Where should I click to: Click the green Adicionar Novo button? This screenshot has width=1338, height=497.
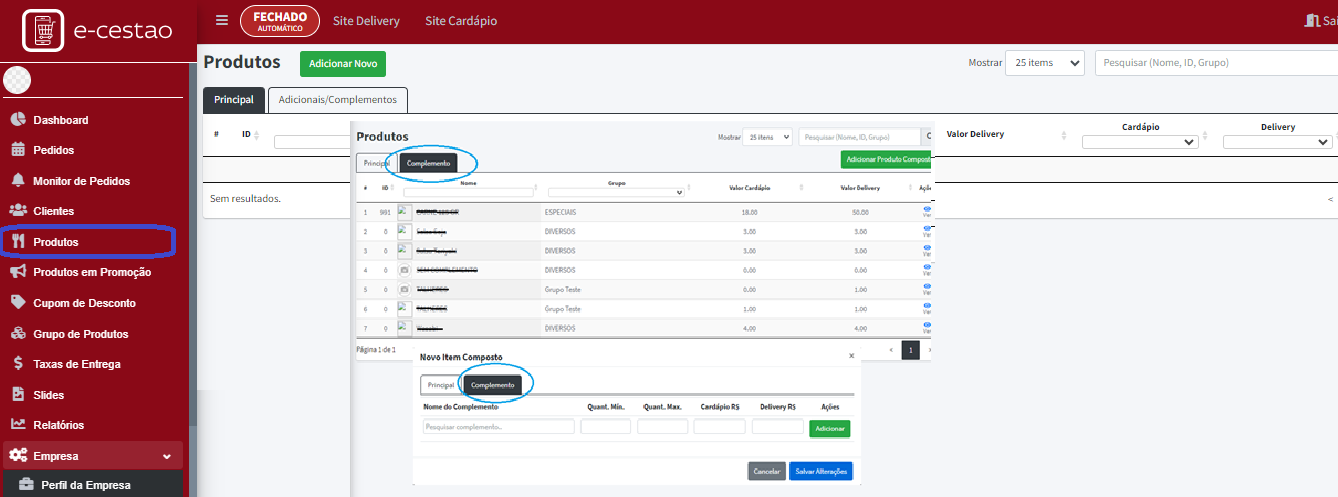point(343,63)
